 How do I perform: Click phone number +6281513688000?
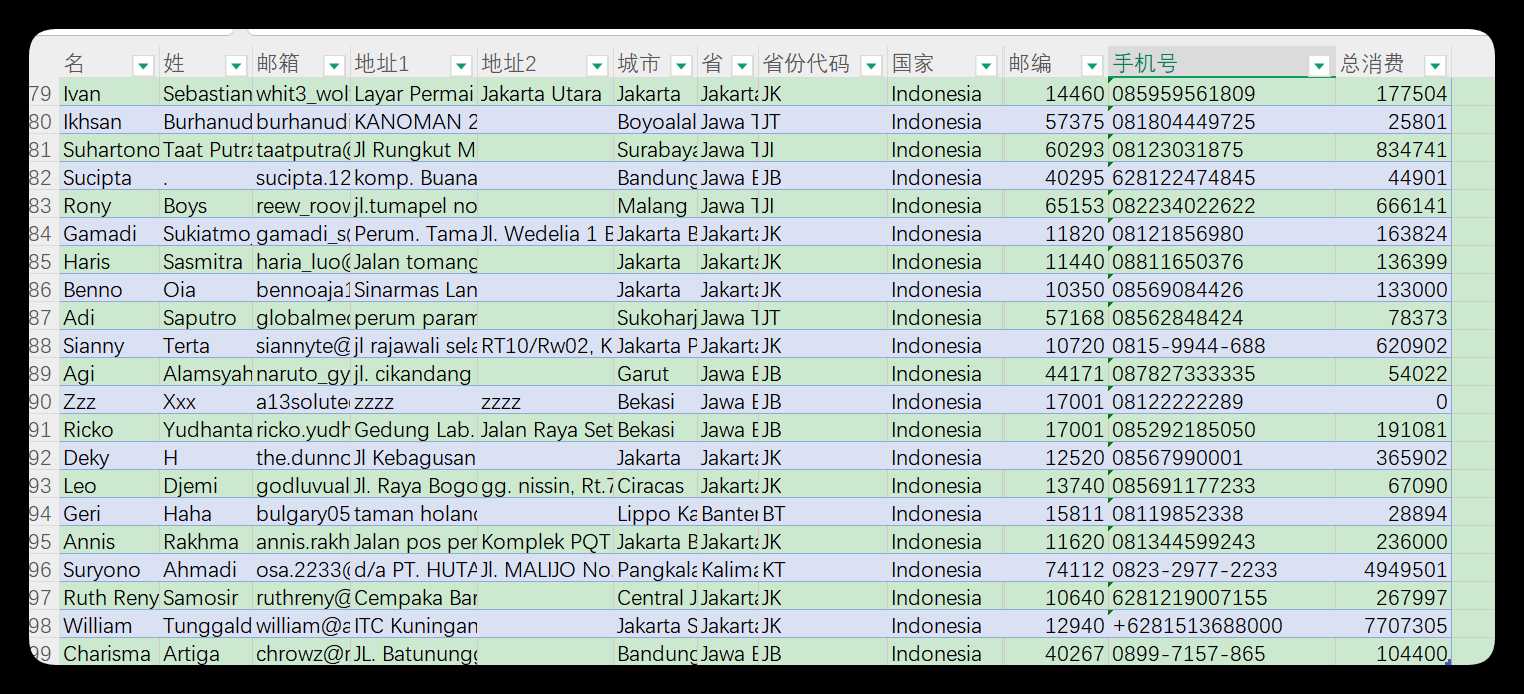point(1221,626)
